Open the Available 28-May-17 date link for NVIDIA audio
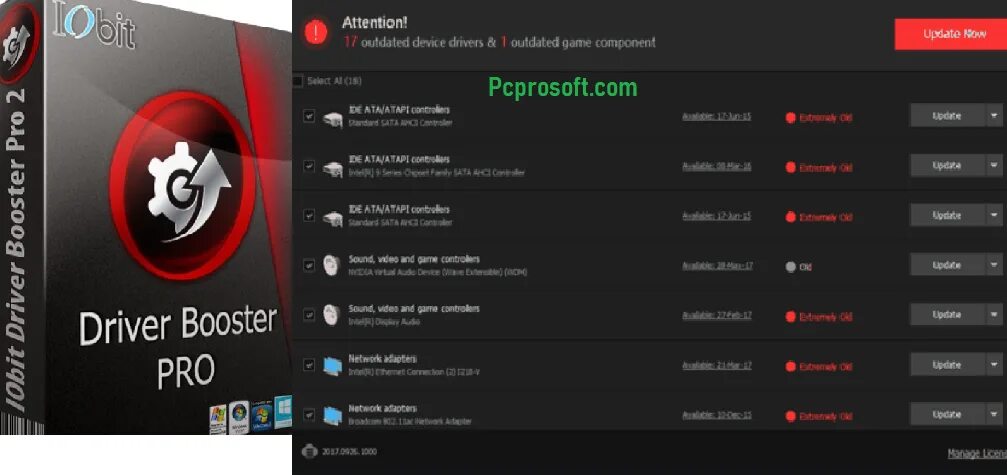 (717, 266)
